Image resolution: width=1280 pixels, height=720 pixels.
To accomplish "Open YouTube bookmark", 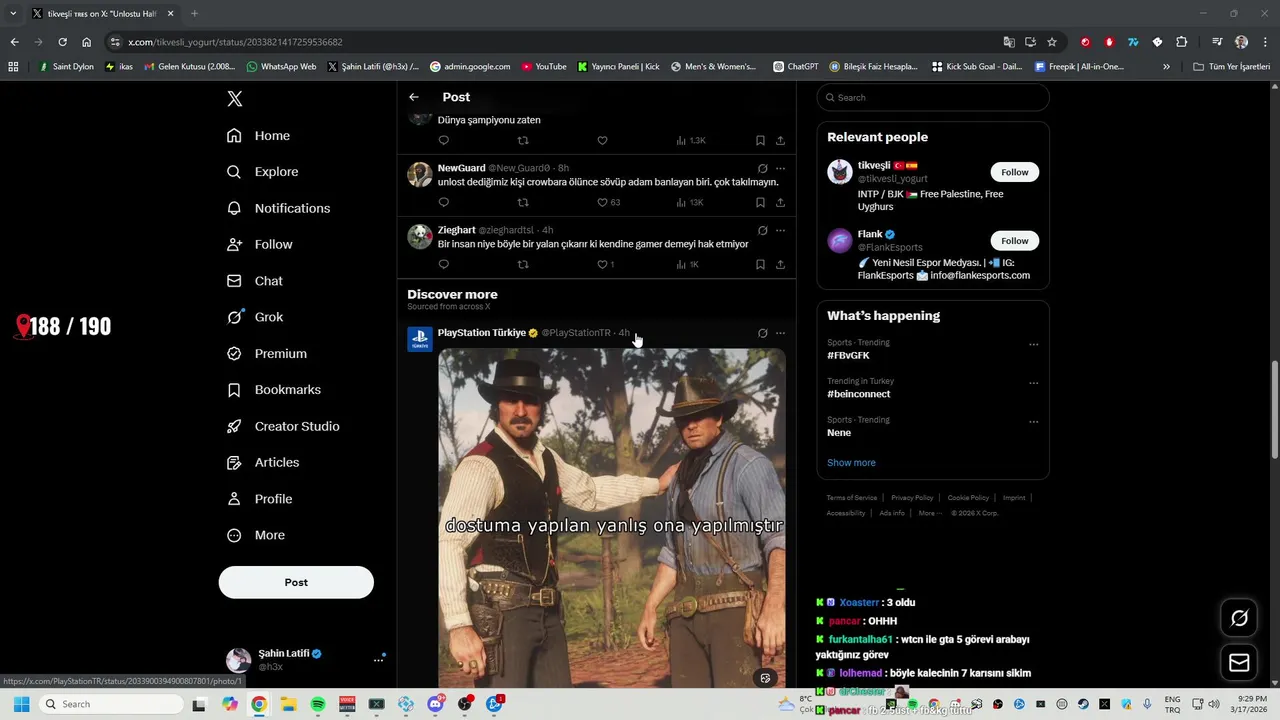I will click(544, 67).
